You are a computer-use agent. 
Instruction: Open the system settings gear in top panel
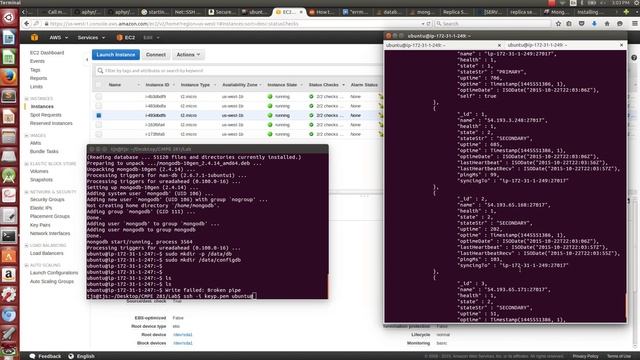pyautogui.click(x=636, y=3)
